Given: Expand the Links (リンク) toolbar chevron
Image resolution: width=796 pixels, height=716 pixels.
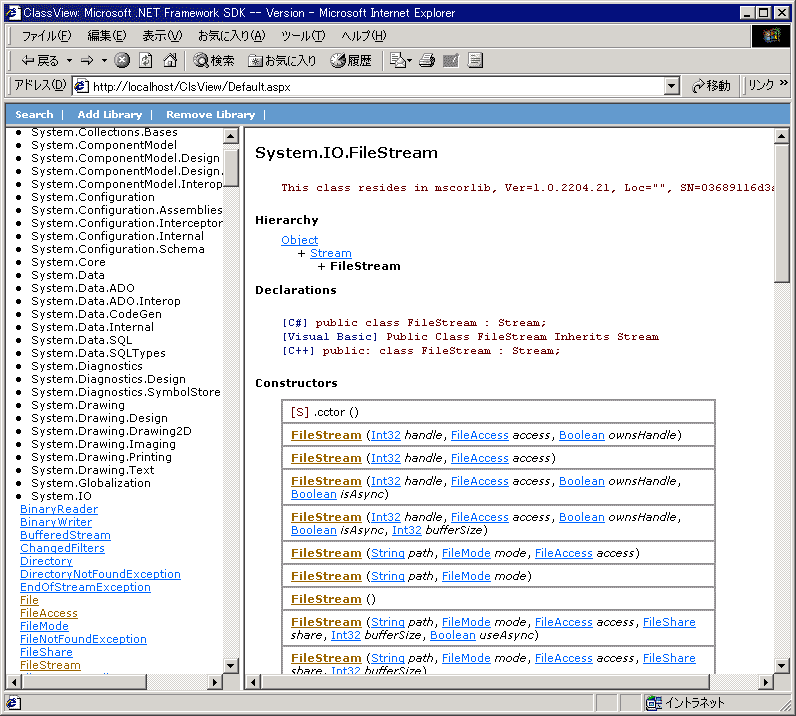Looking at the screenshot, I should tap(783, 83).
